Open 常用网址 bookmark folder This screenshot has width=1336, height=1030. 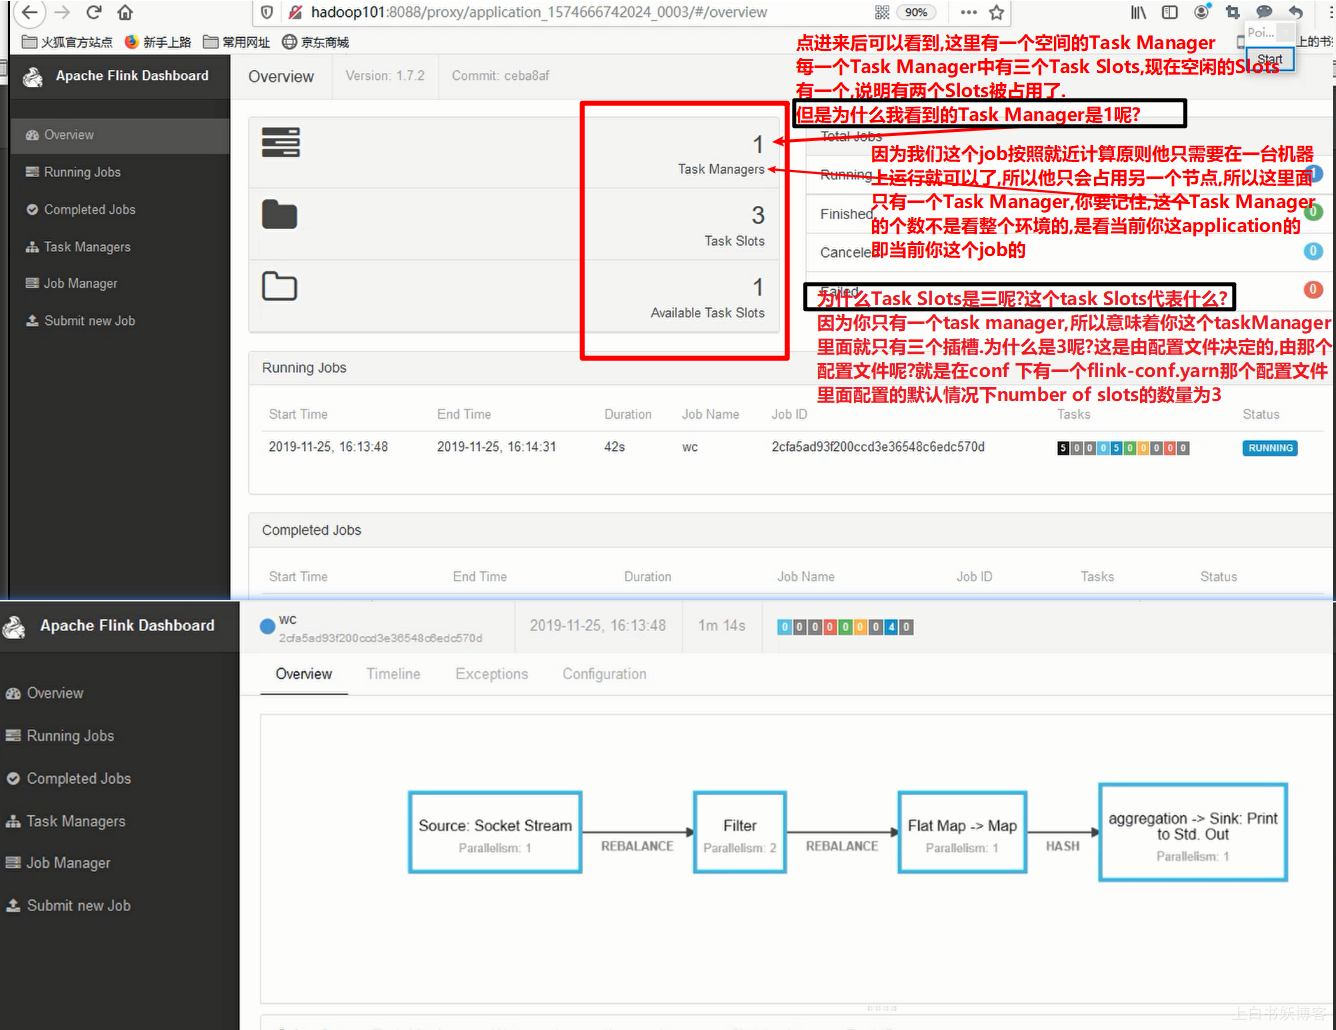pyautogui.click(x=236, y=42)
